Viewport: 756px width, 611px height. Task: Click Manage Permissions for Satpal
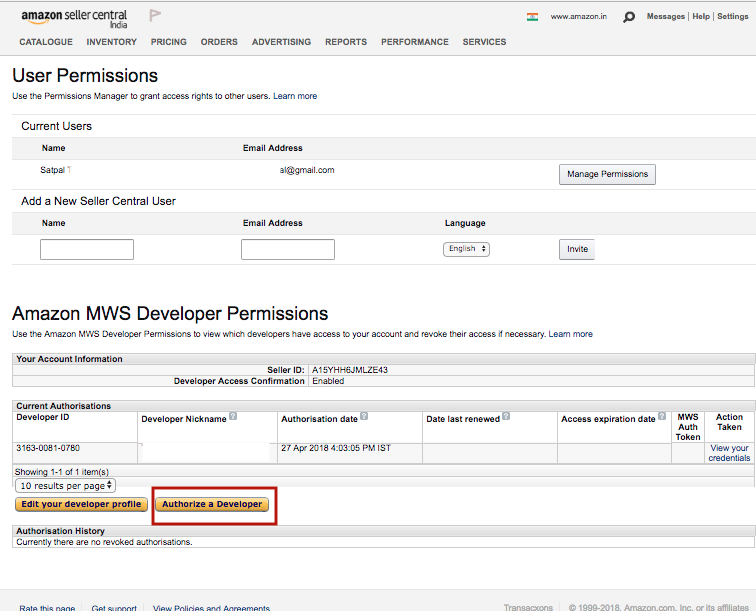[607, 174]
